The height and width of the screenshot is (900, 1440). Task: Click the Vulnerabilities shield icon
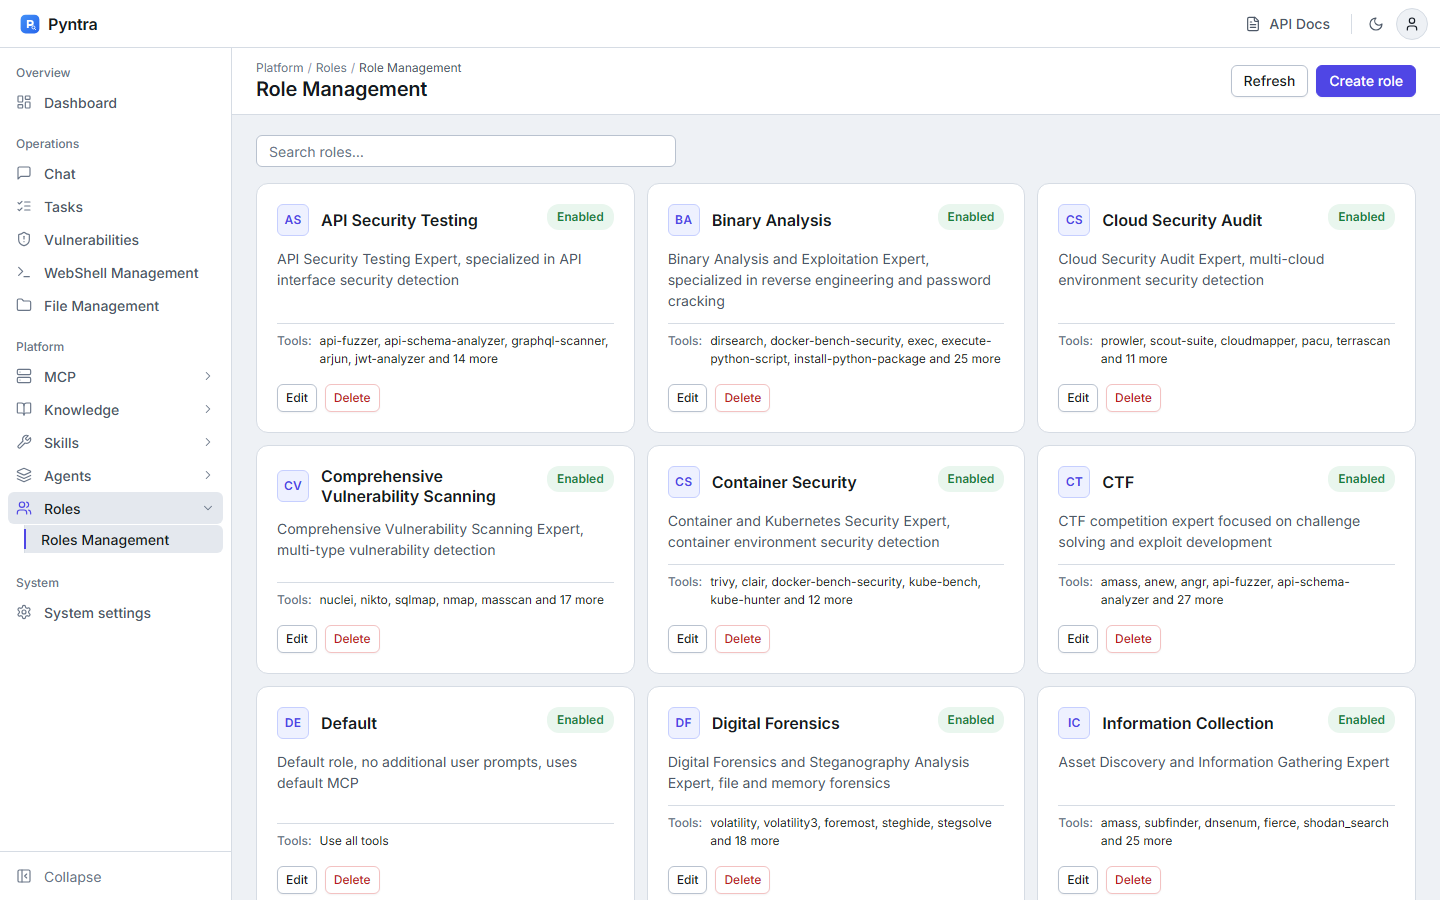click(24, 240)
